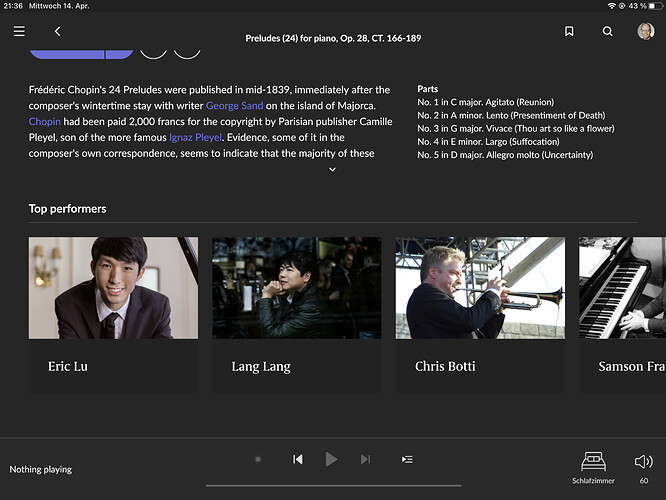Image resolution: width=666 pixels, height=500 pixels.
Task: Select part No. 2 in A minor
Action: (511, 115)
